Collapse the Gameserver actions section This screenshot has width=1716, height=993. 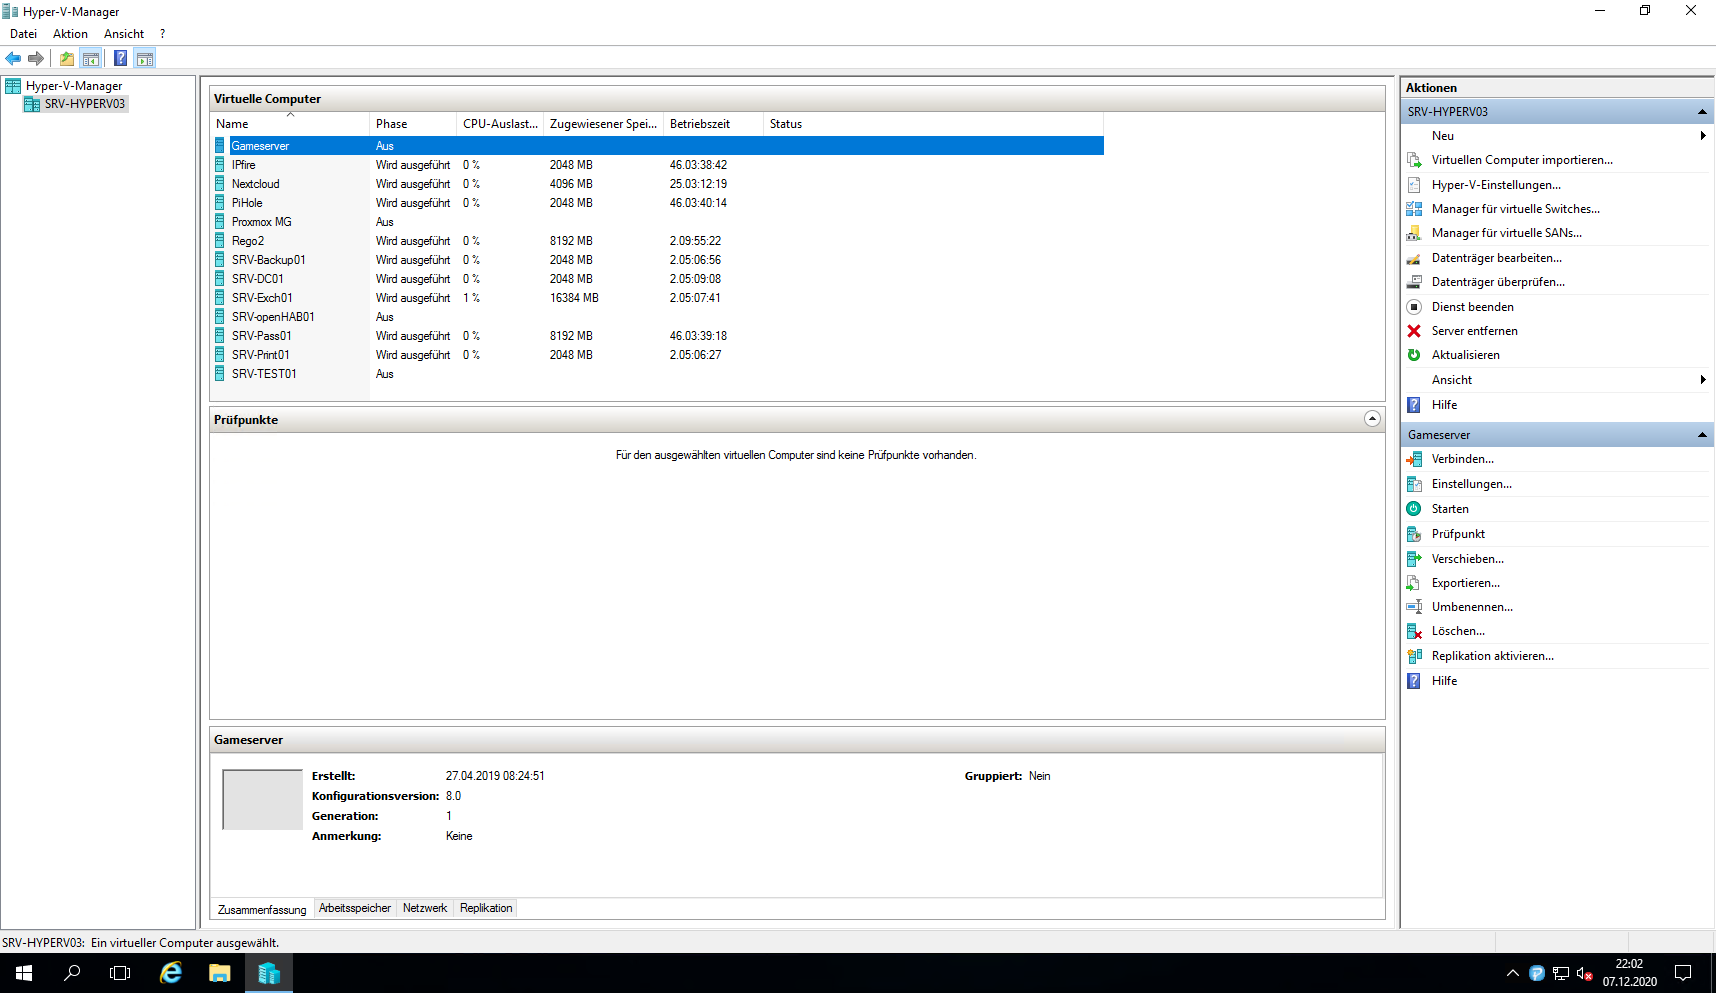coord(1702,435)
